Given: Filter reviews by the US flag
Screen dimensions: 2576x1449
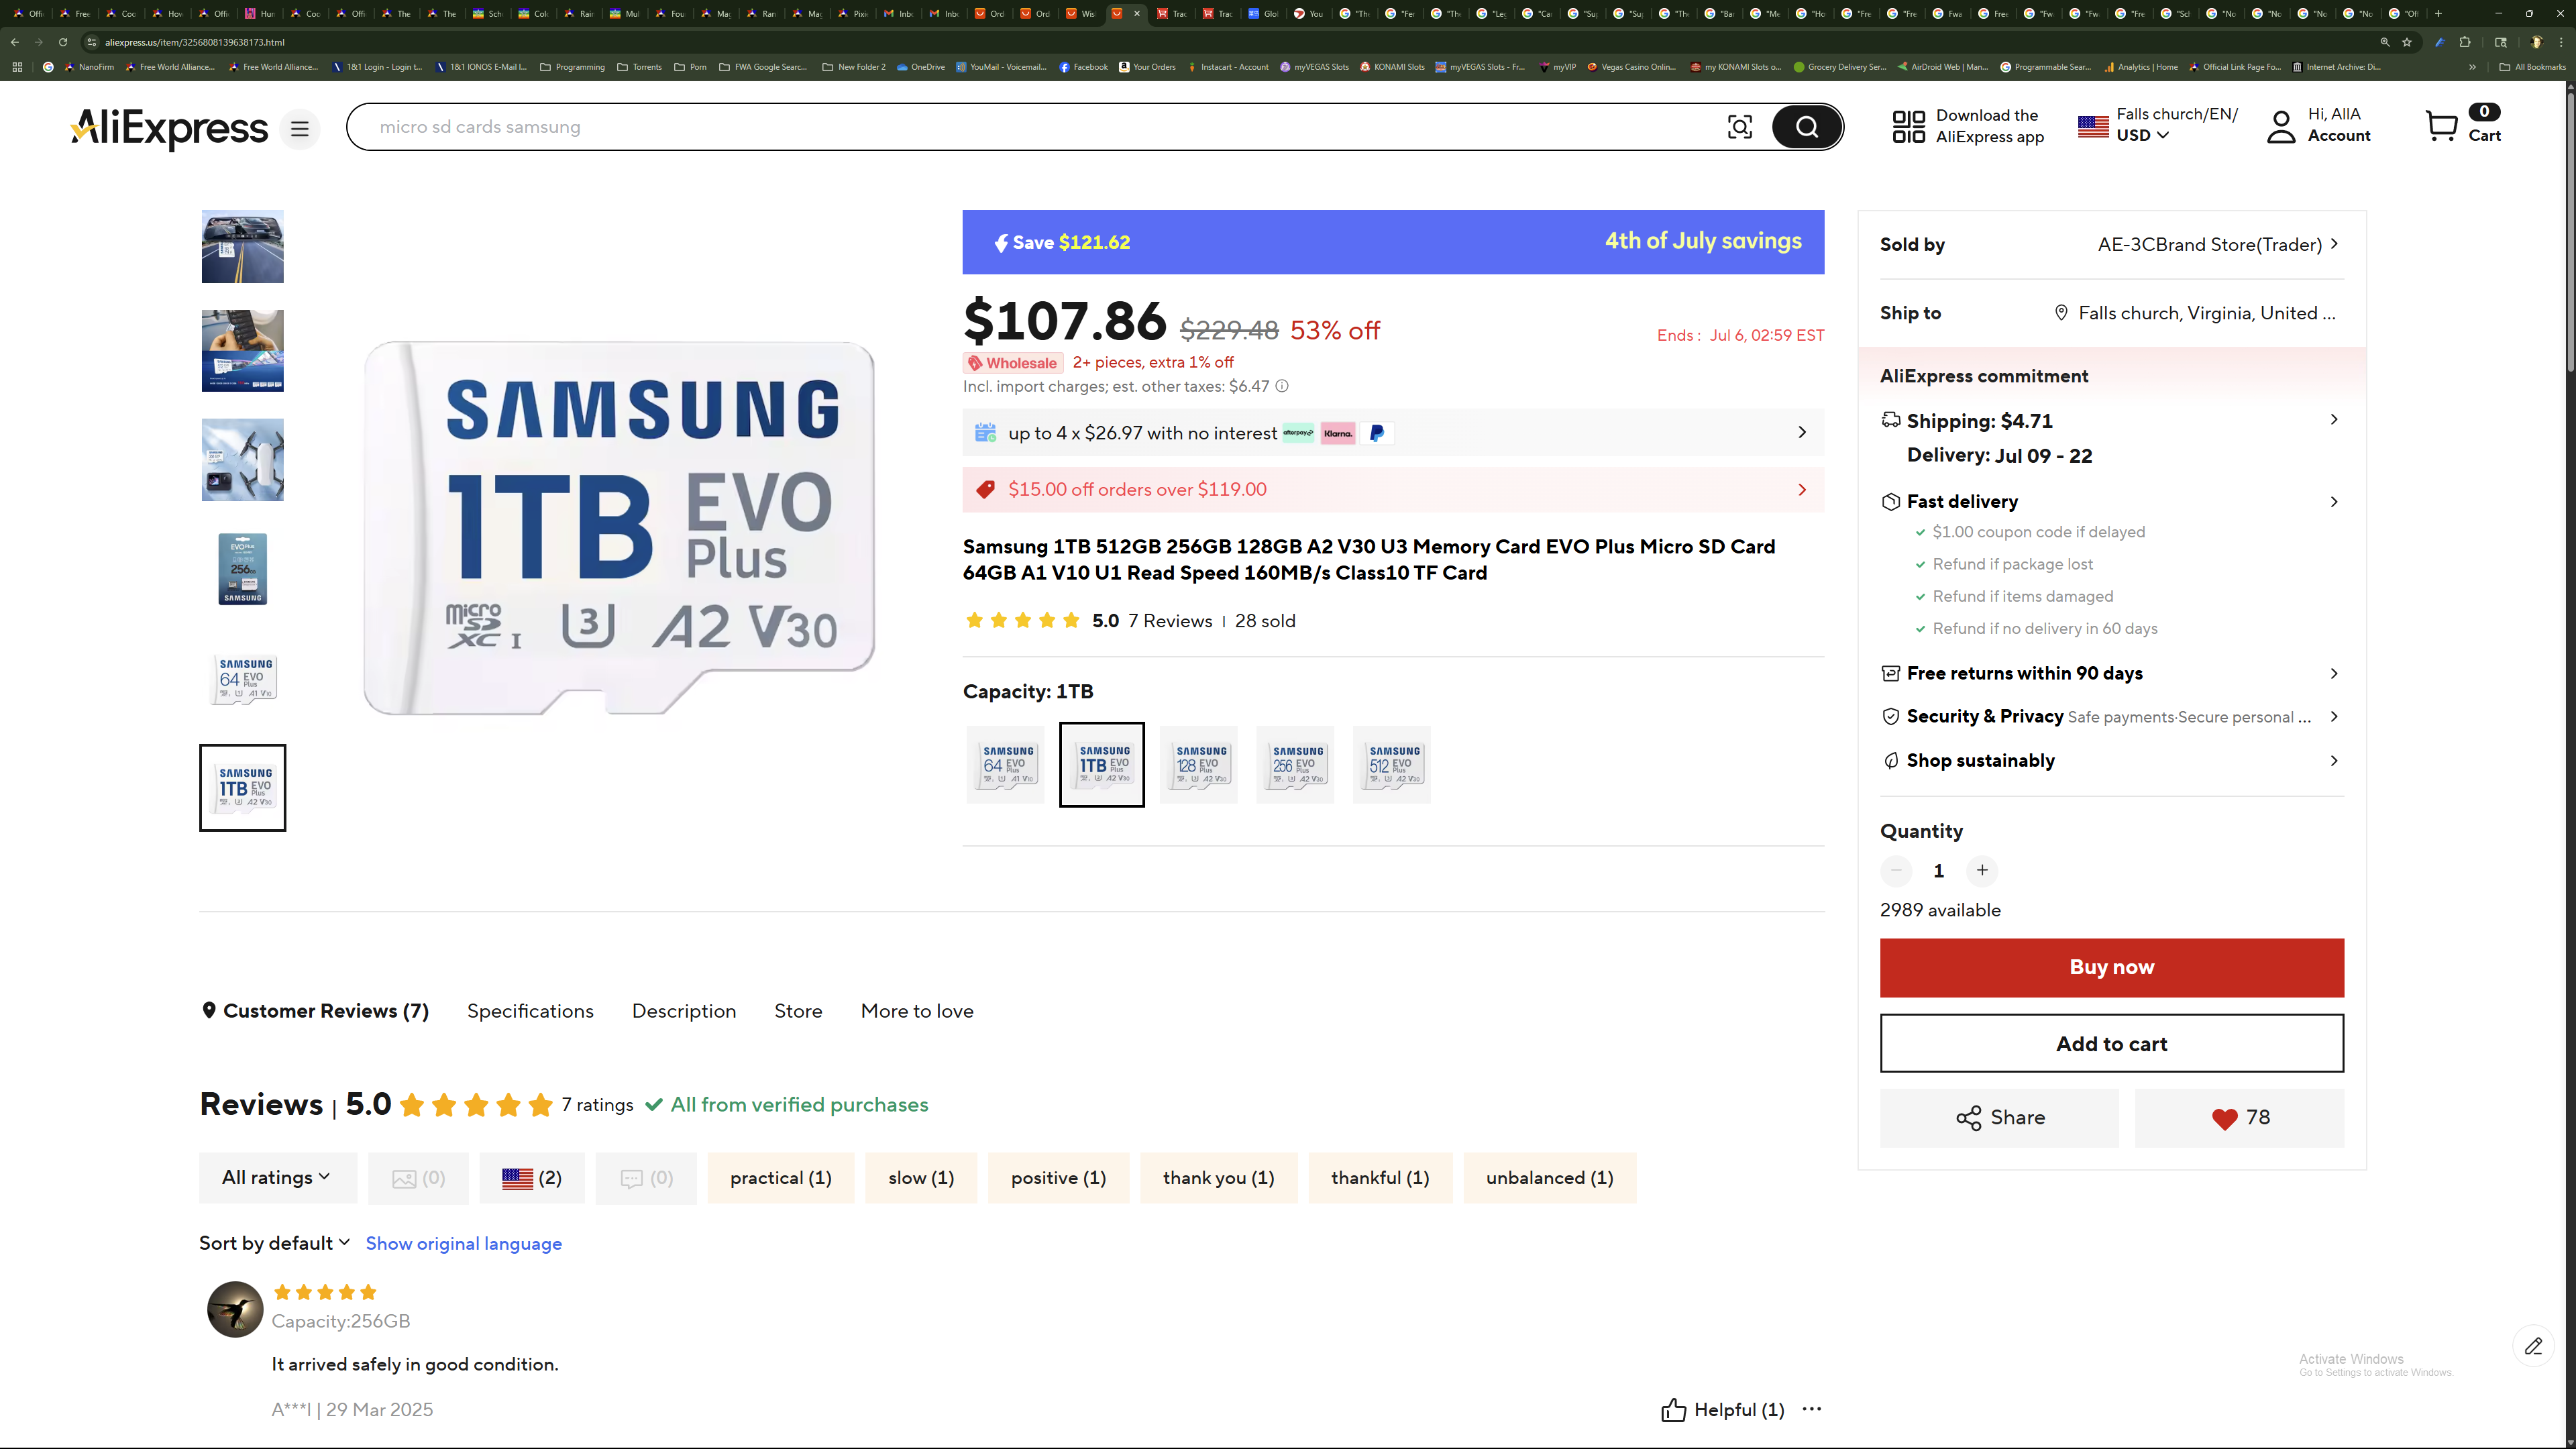Looking at the screenshot, I should pyautogui.click(x=531, y=1178).
